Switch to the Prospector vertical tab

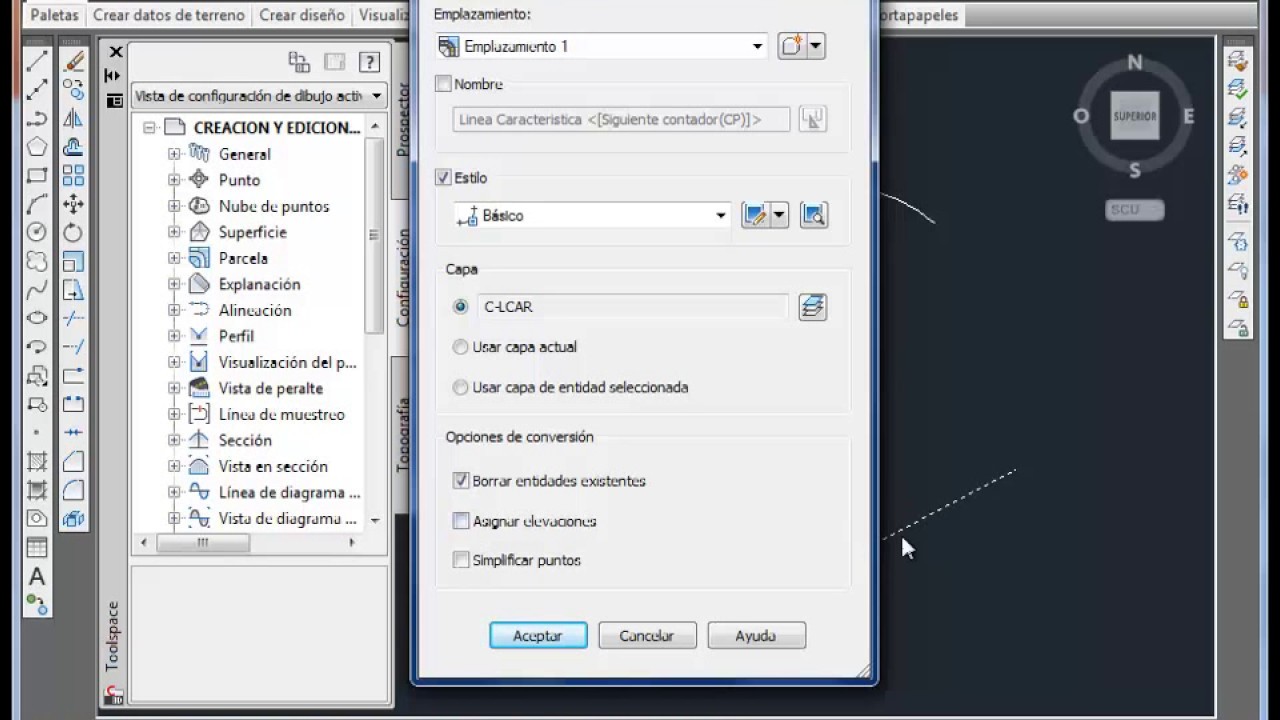point(403,119)
